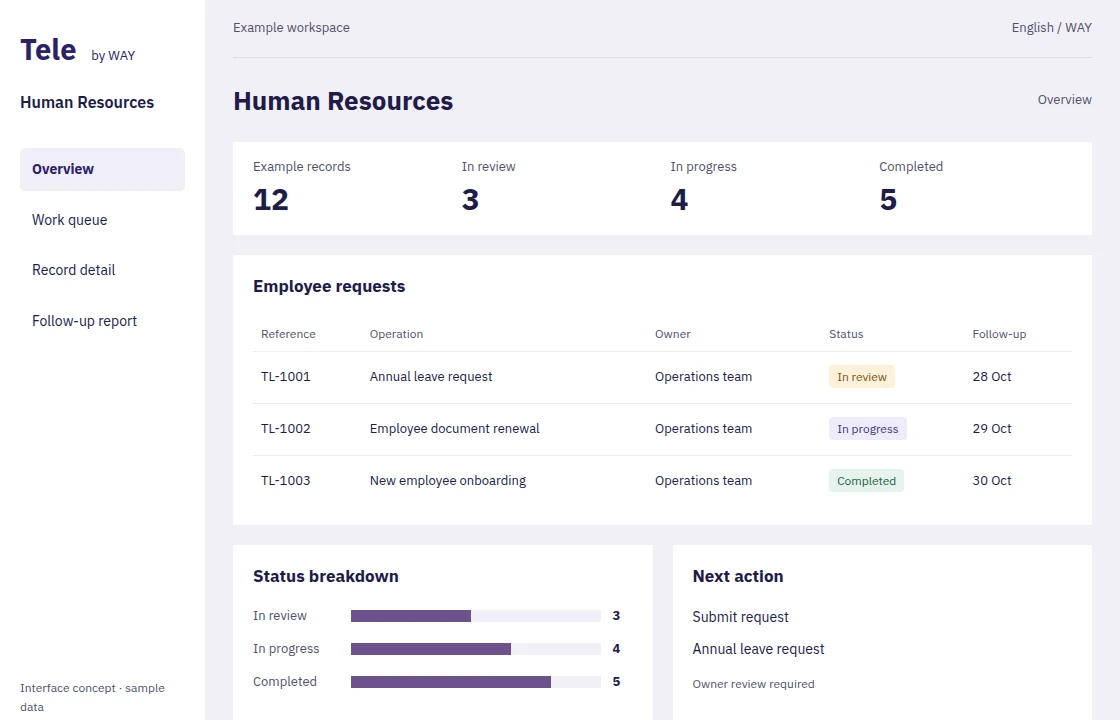
Task: Click the Completed count 5 stat
Action: point(911,188)
